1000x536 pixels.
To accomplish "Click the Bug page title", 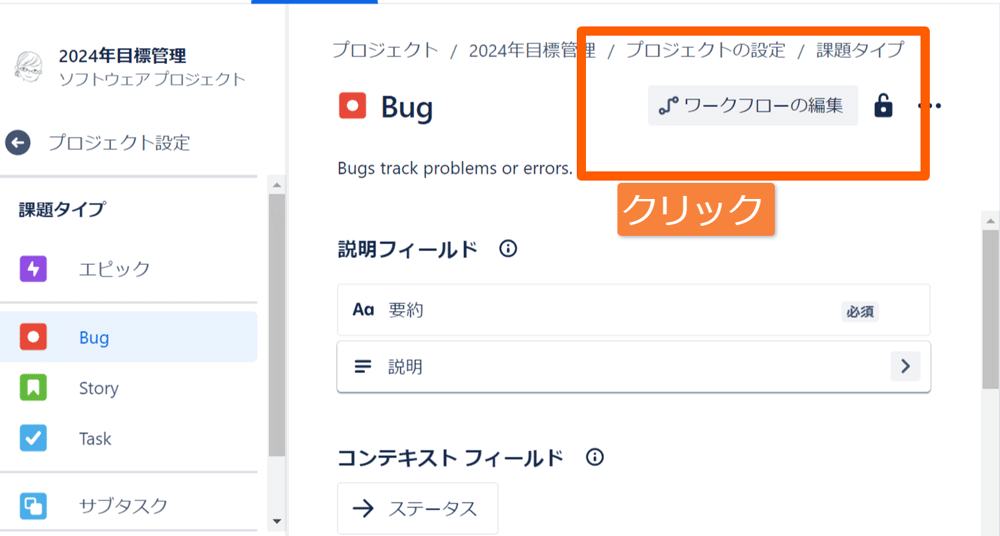I will point(407,107).
